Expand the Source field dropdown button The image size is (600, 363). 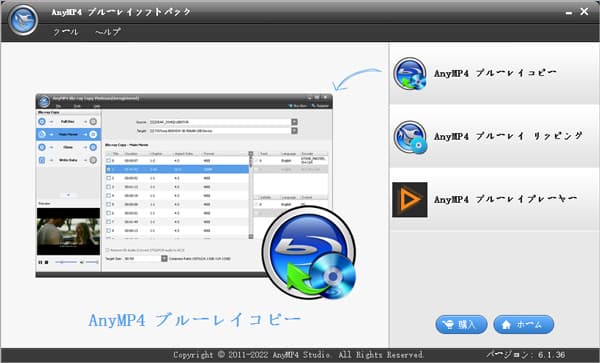coord(294,122)
